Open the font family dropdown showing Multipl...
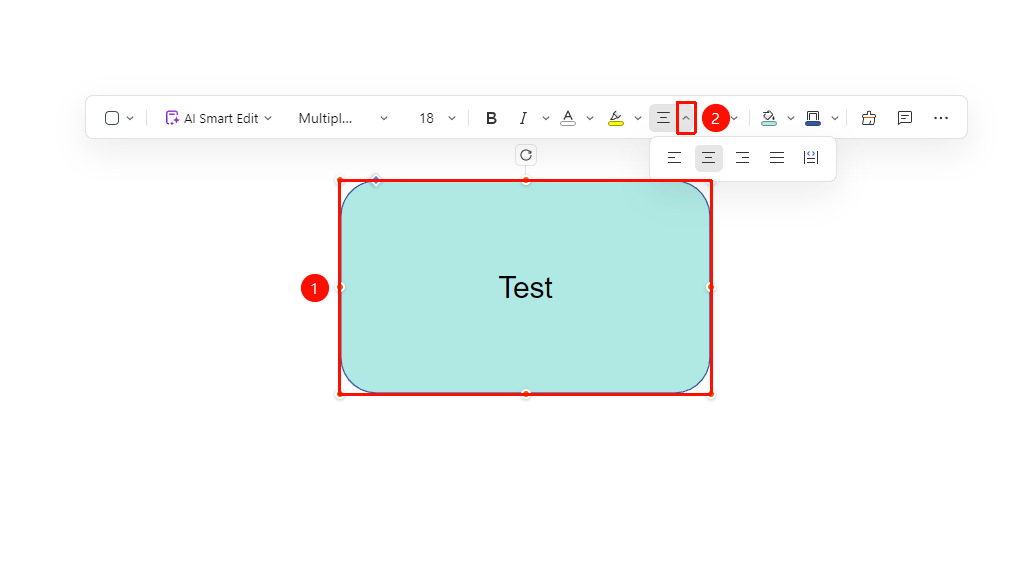 [343, 118]
